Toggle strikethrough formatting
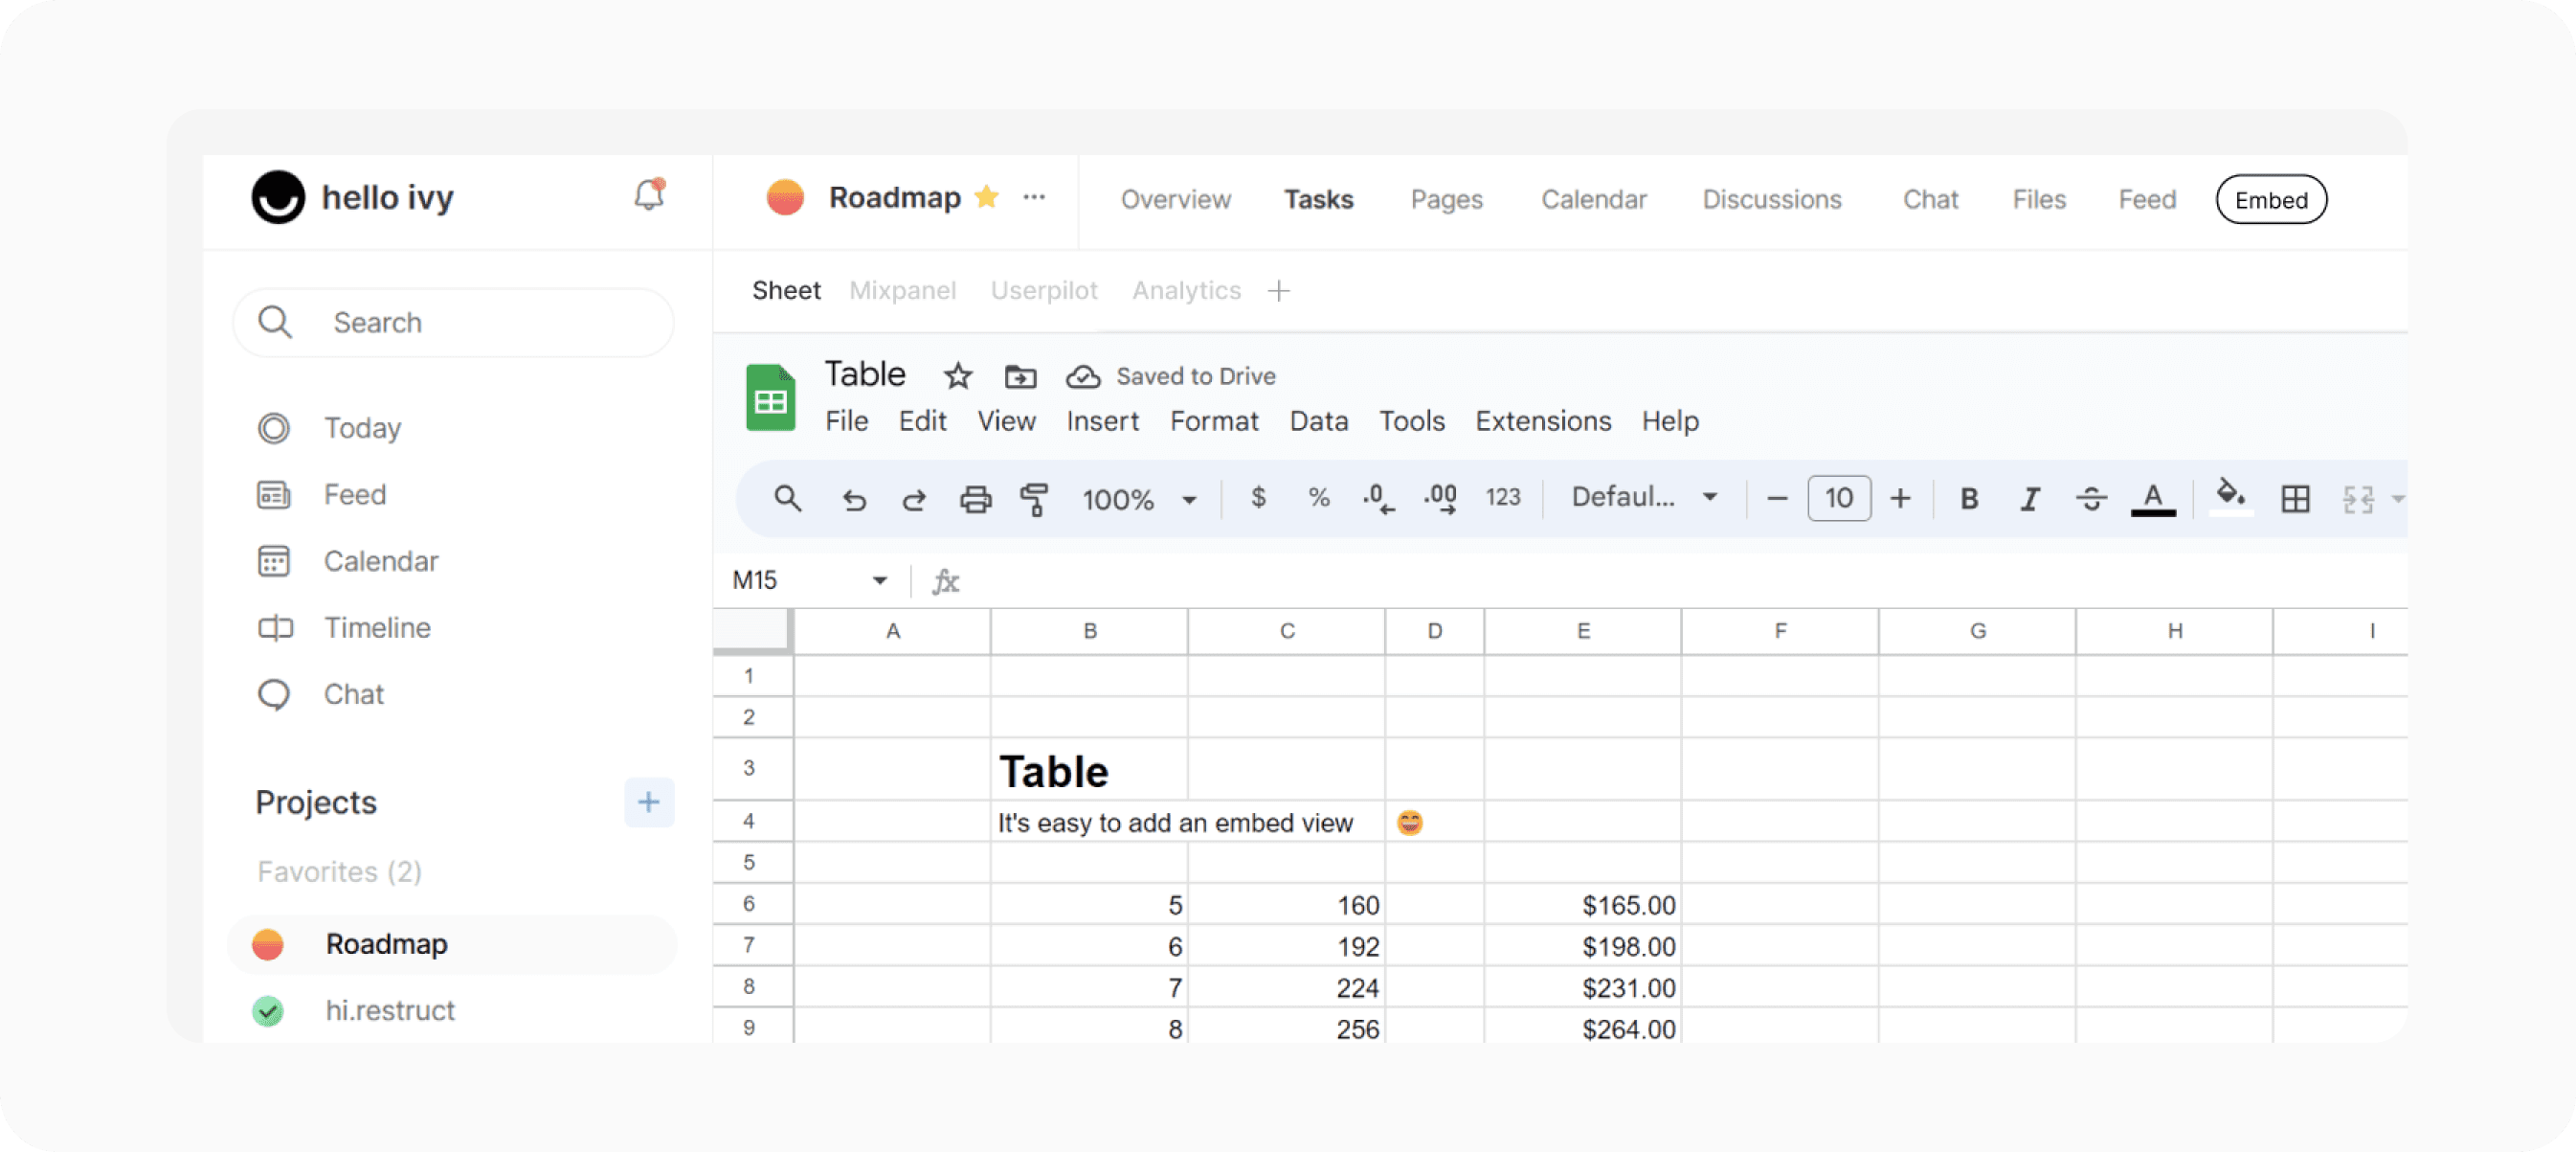The image size is (2576, 1152). [x=2090, y=499]
